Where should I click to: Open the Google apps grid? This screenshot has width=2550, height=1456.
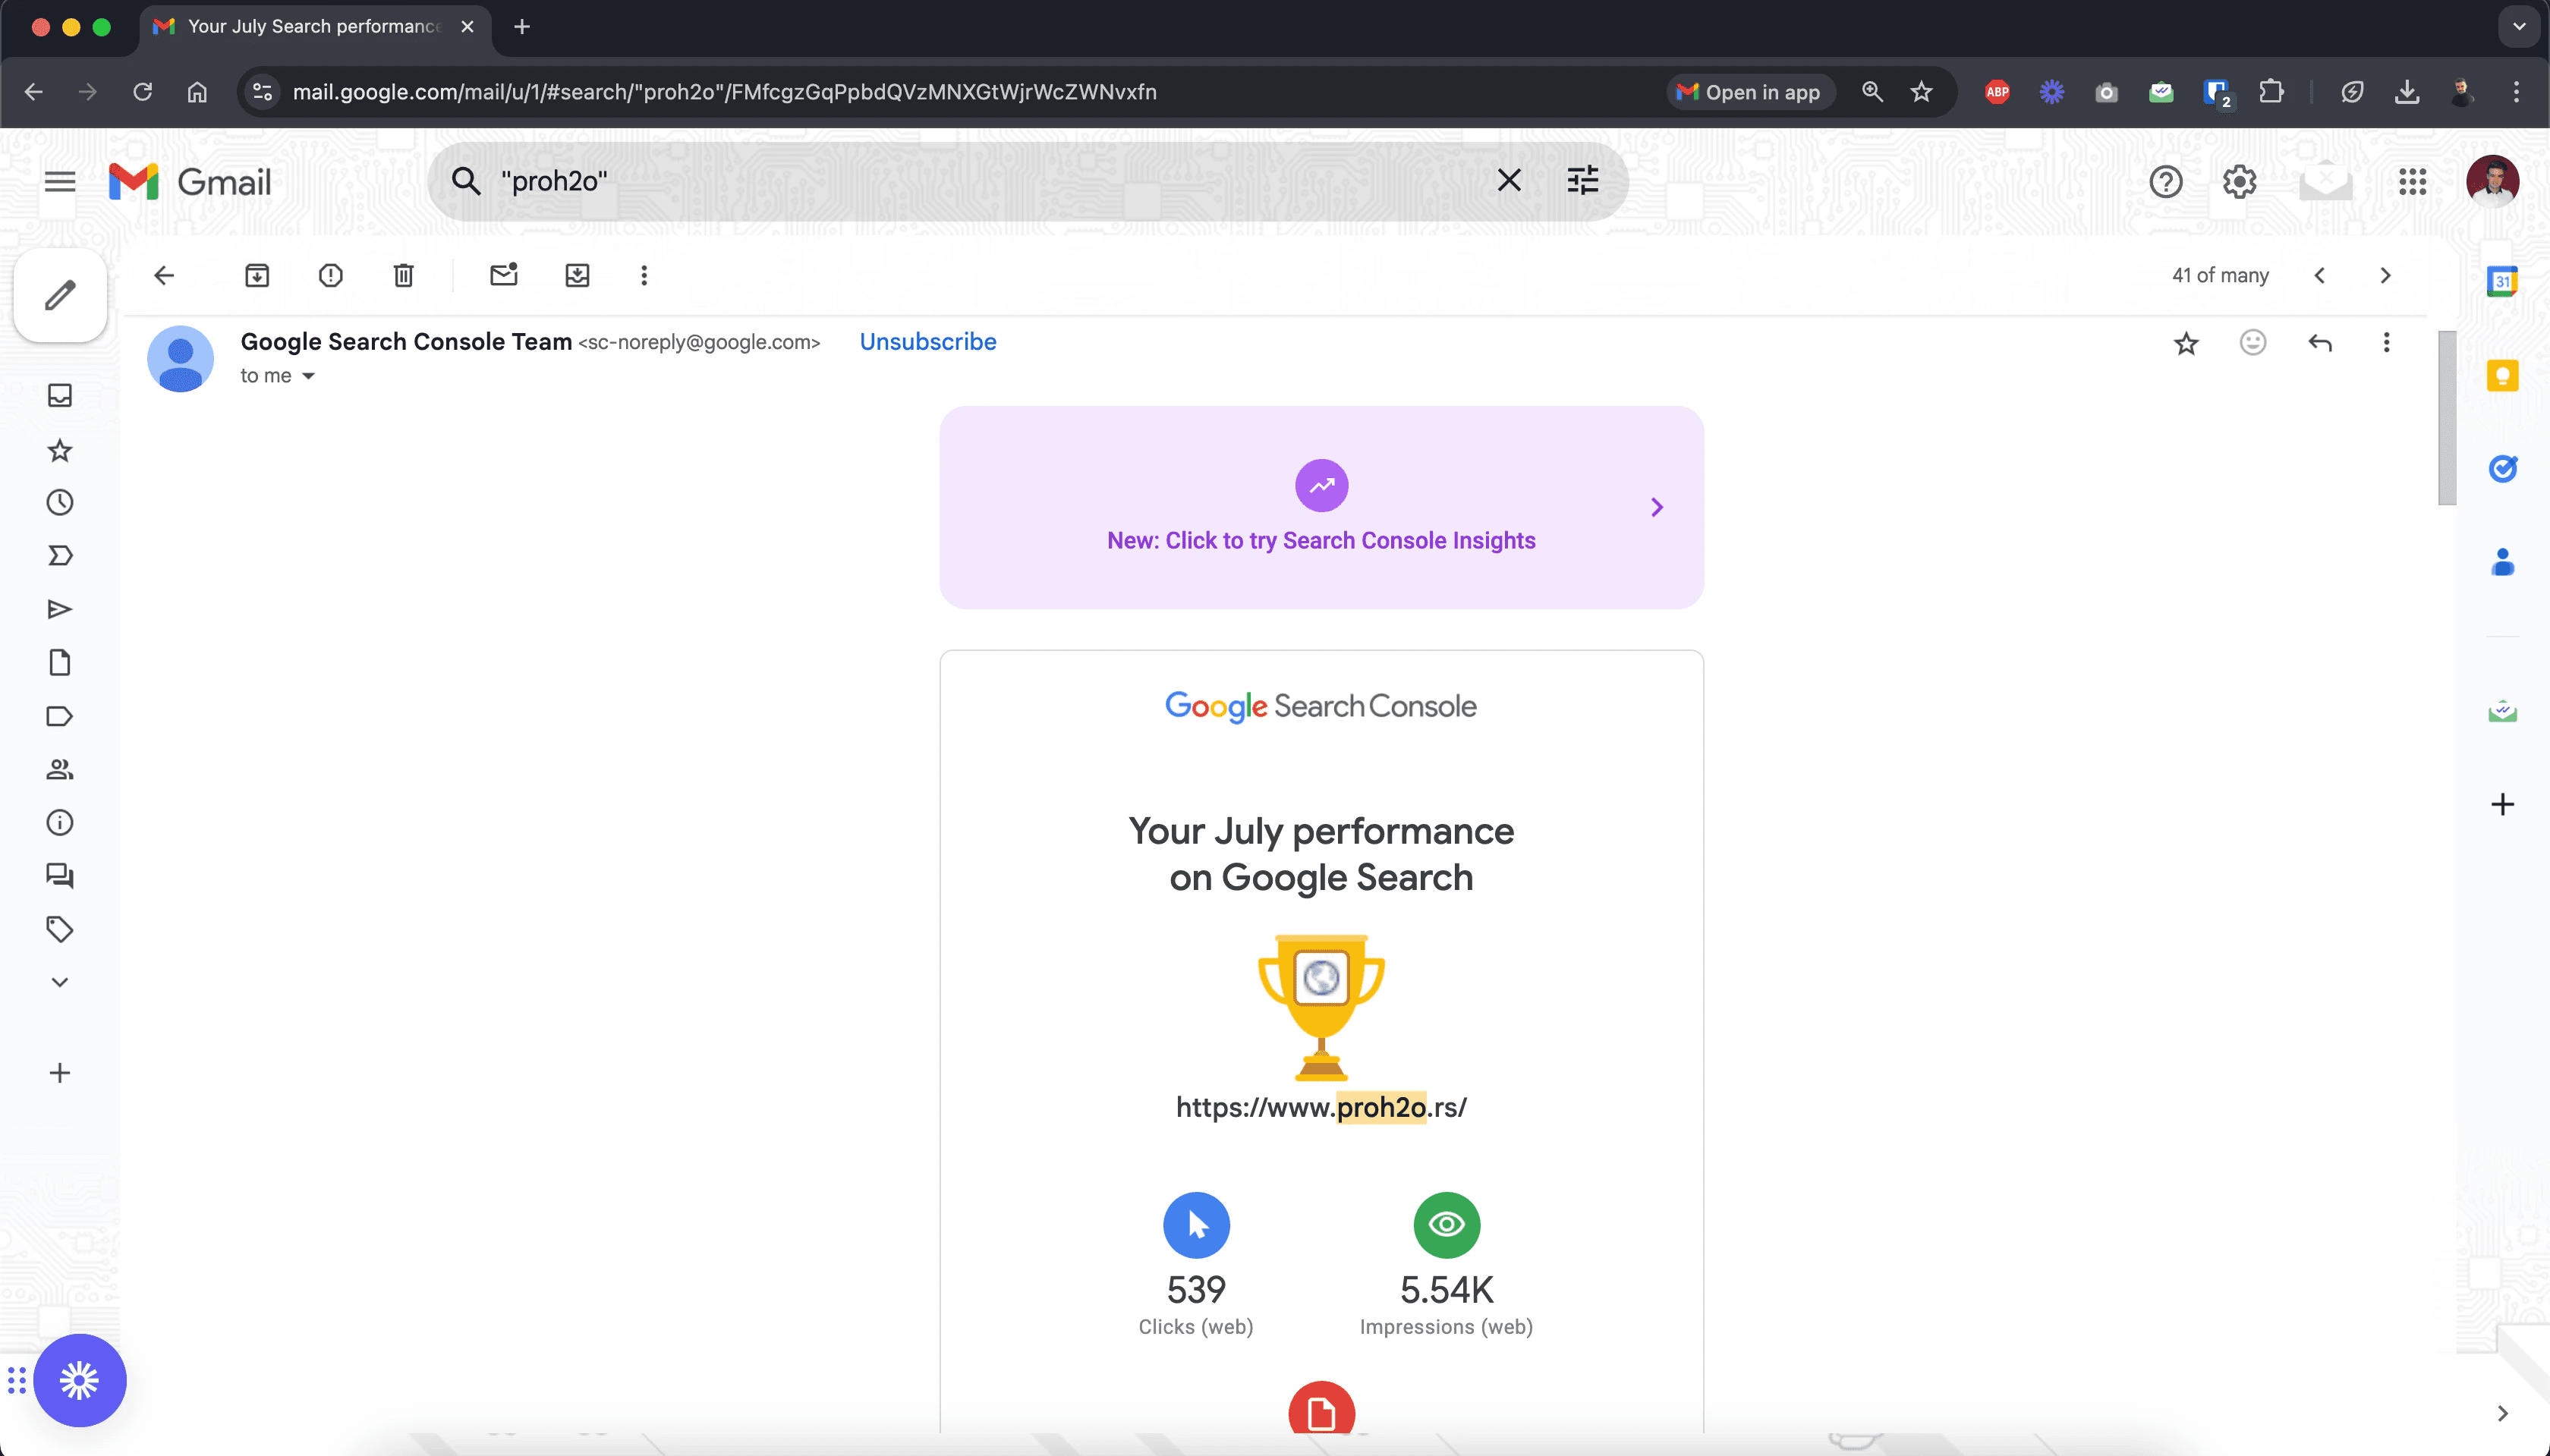click(x=2412, y=182)
